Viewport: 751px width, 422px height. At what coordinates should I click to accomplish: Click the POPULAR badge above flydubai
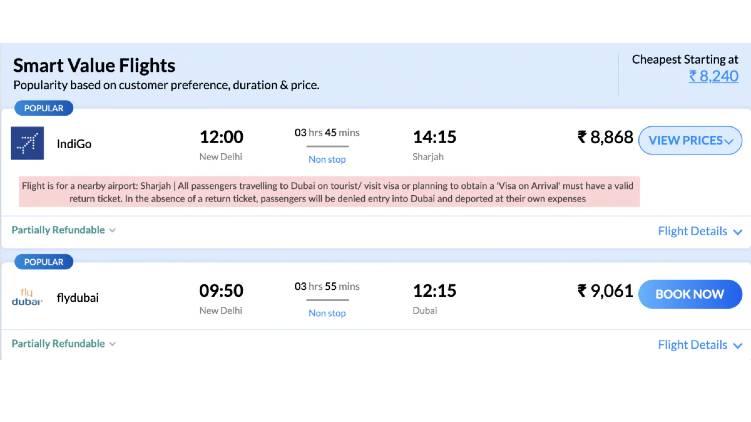click(x=44, y=262)
